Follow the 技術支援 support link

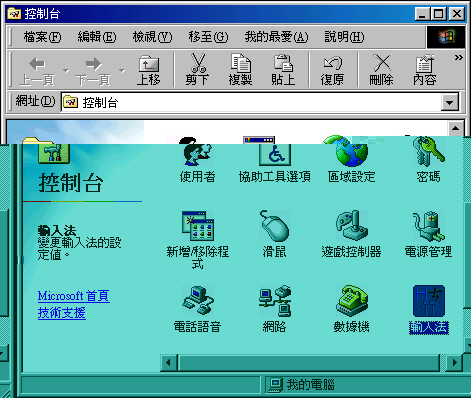(x=62, y=313)
